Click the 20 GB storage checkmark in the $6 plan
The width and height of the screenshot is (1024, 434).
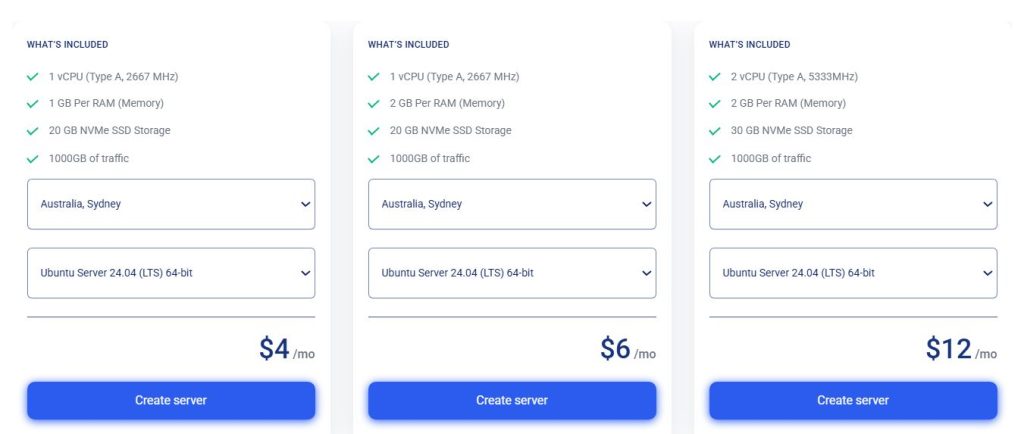374,131
